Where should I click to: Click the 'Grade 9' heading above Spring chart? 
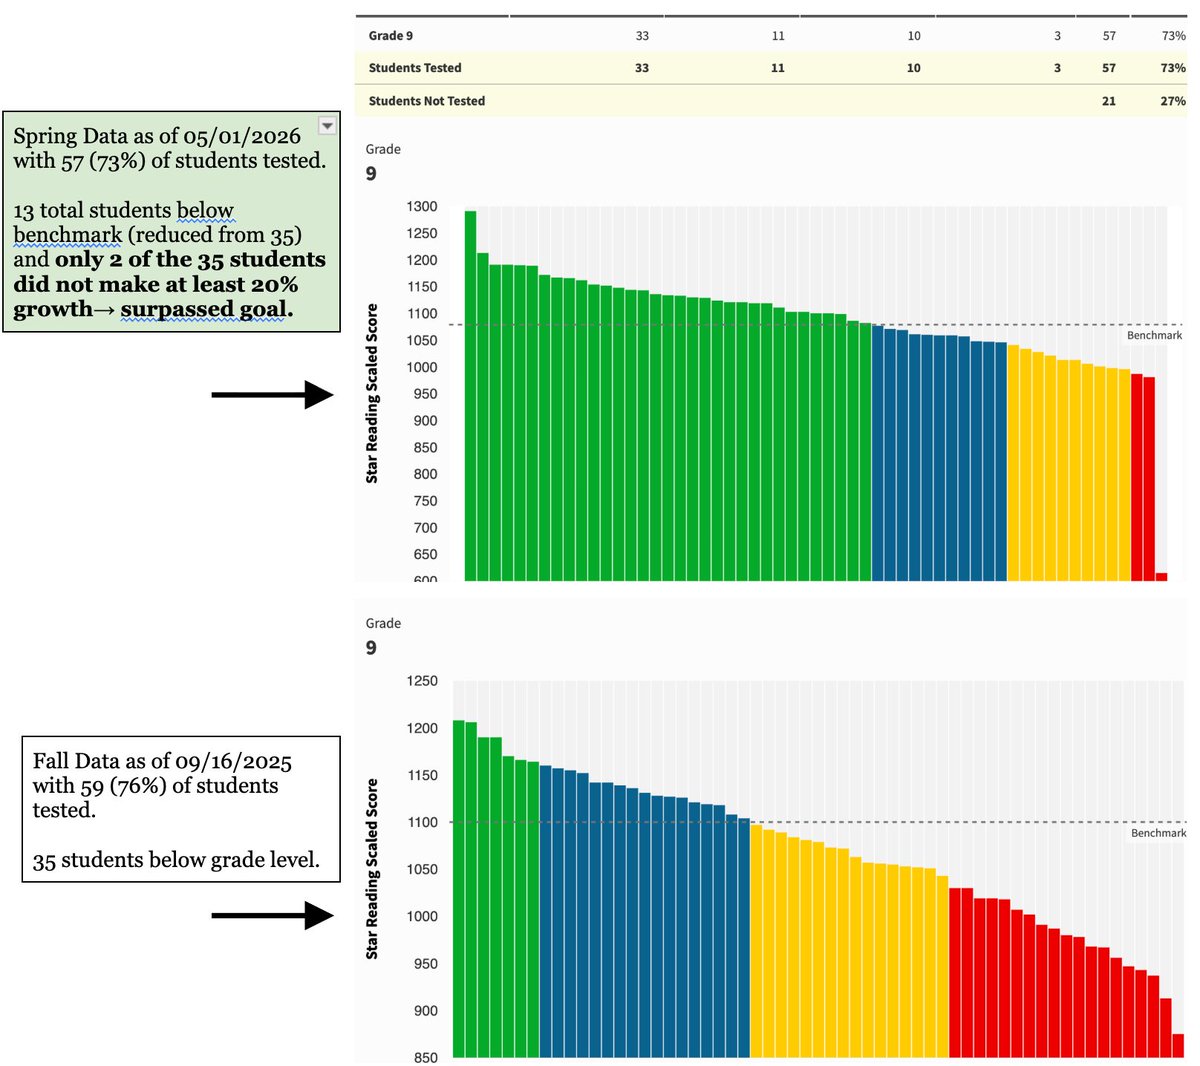(x=383, y=162)
